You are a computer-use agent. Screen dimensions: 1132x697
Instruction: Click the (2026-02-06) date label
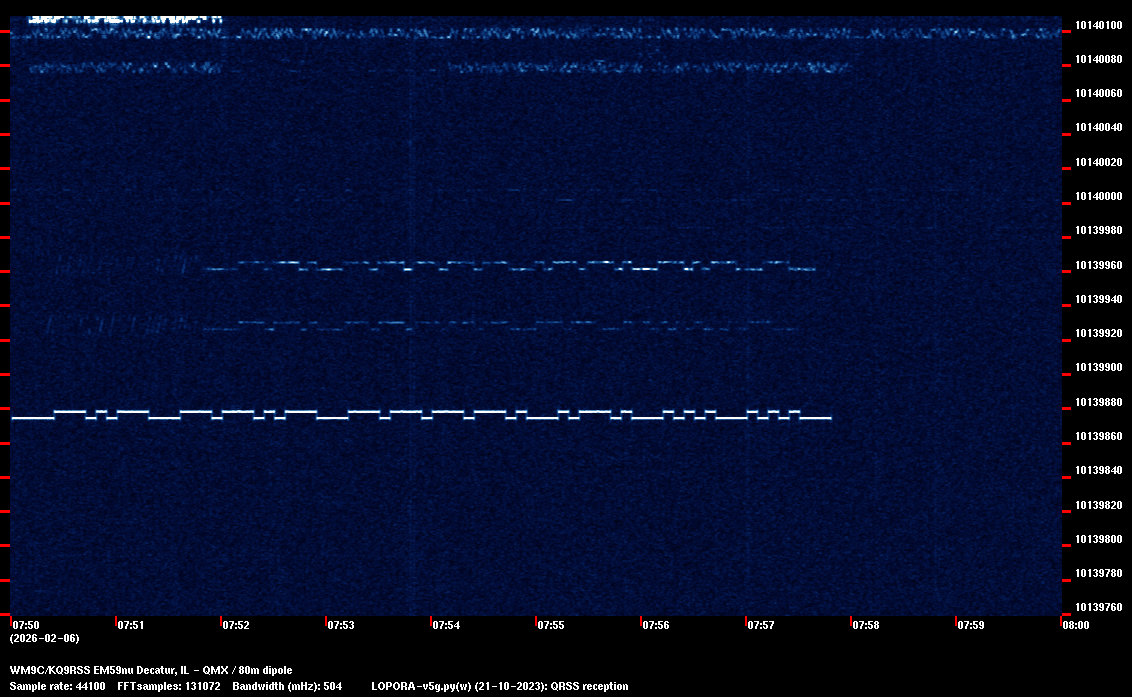coord(44,638)
